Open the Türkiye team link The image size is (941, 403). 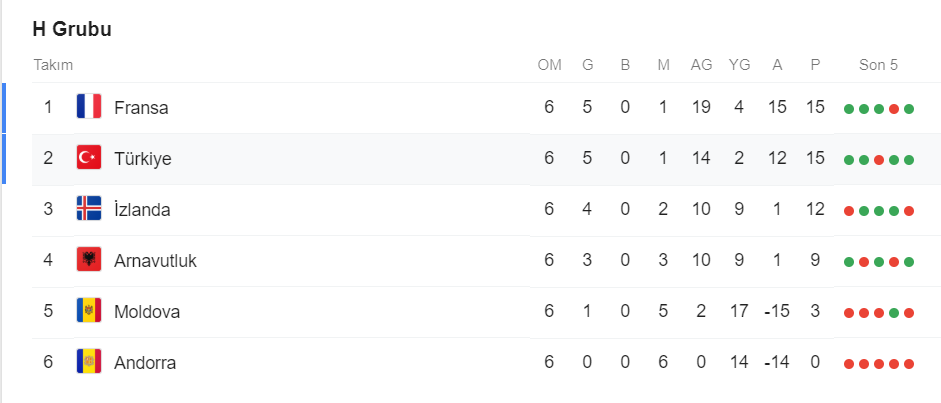143,158
